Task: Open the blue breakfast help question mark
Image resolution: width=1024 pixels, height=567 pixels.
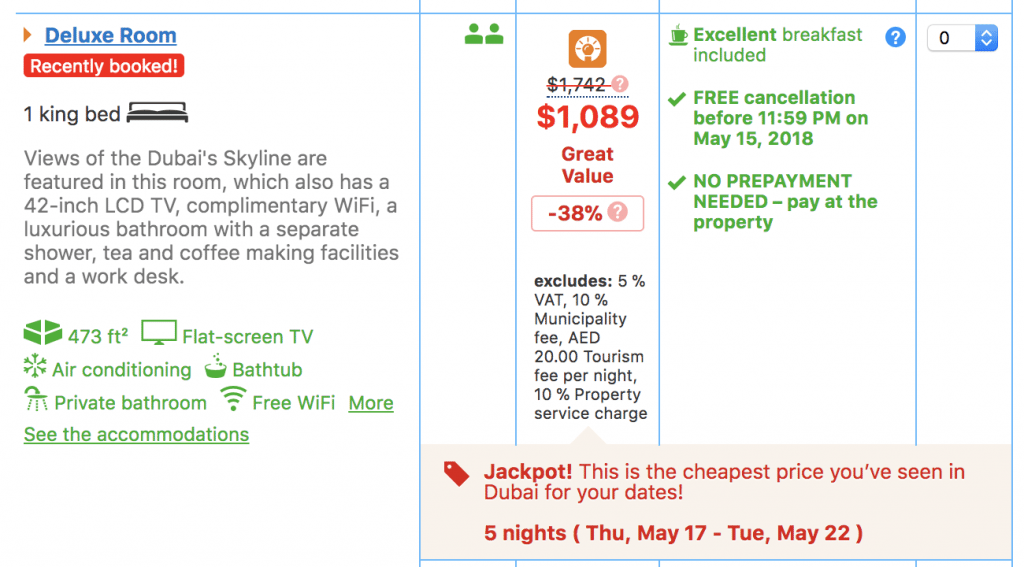Action: (x=895, y=37)
